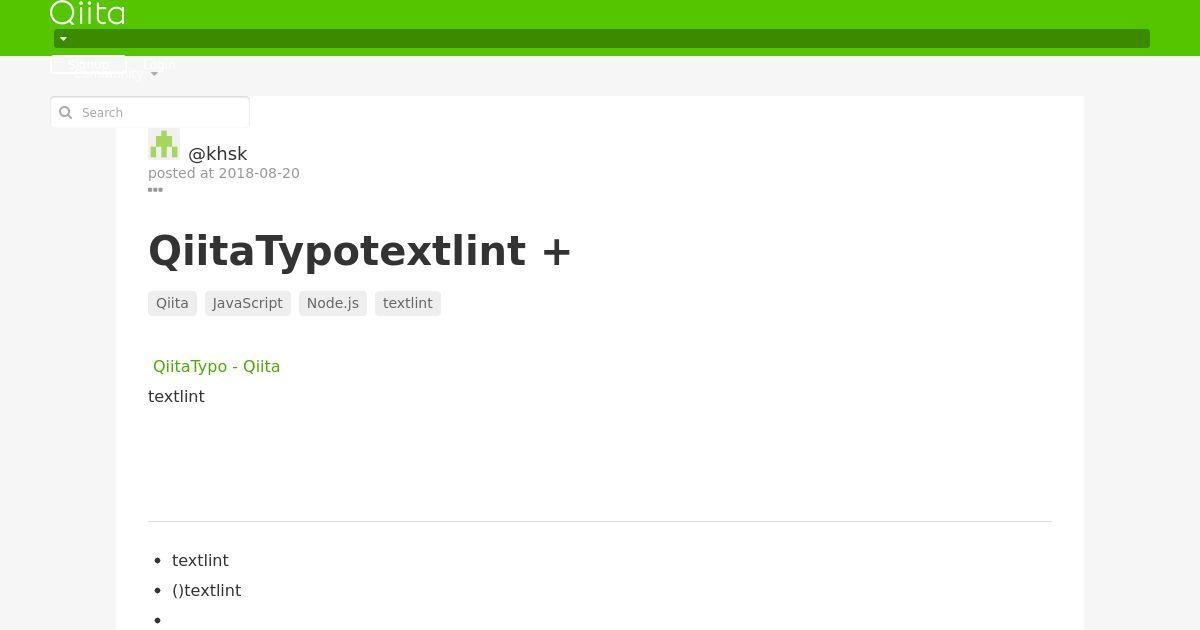Click the ()textlint bullet item

point(207,590)
